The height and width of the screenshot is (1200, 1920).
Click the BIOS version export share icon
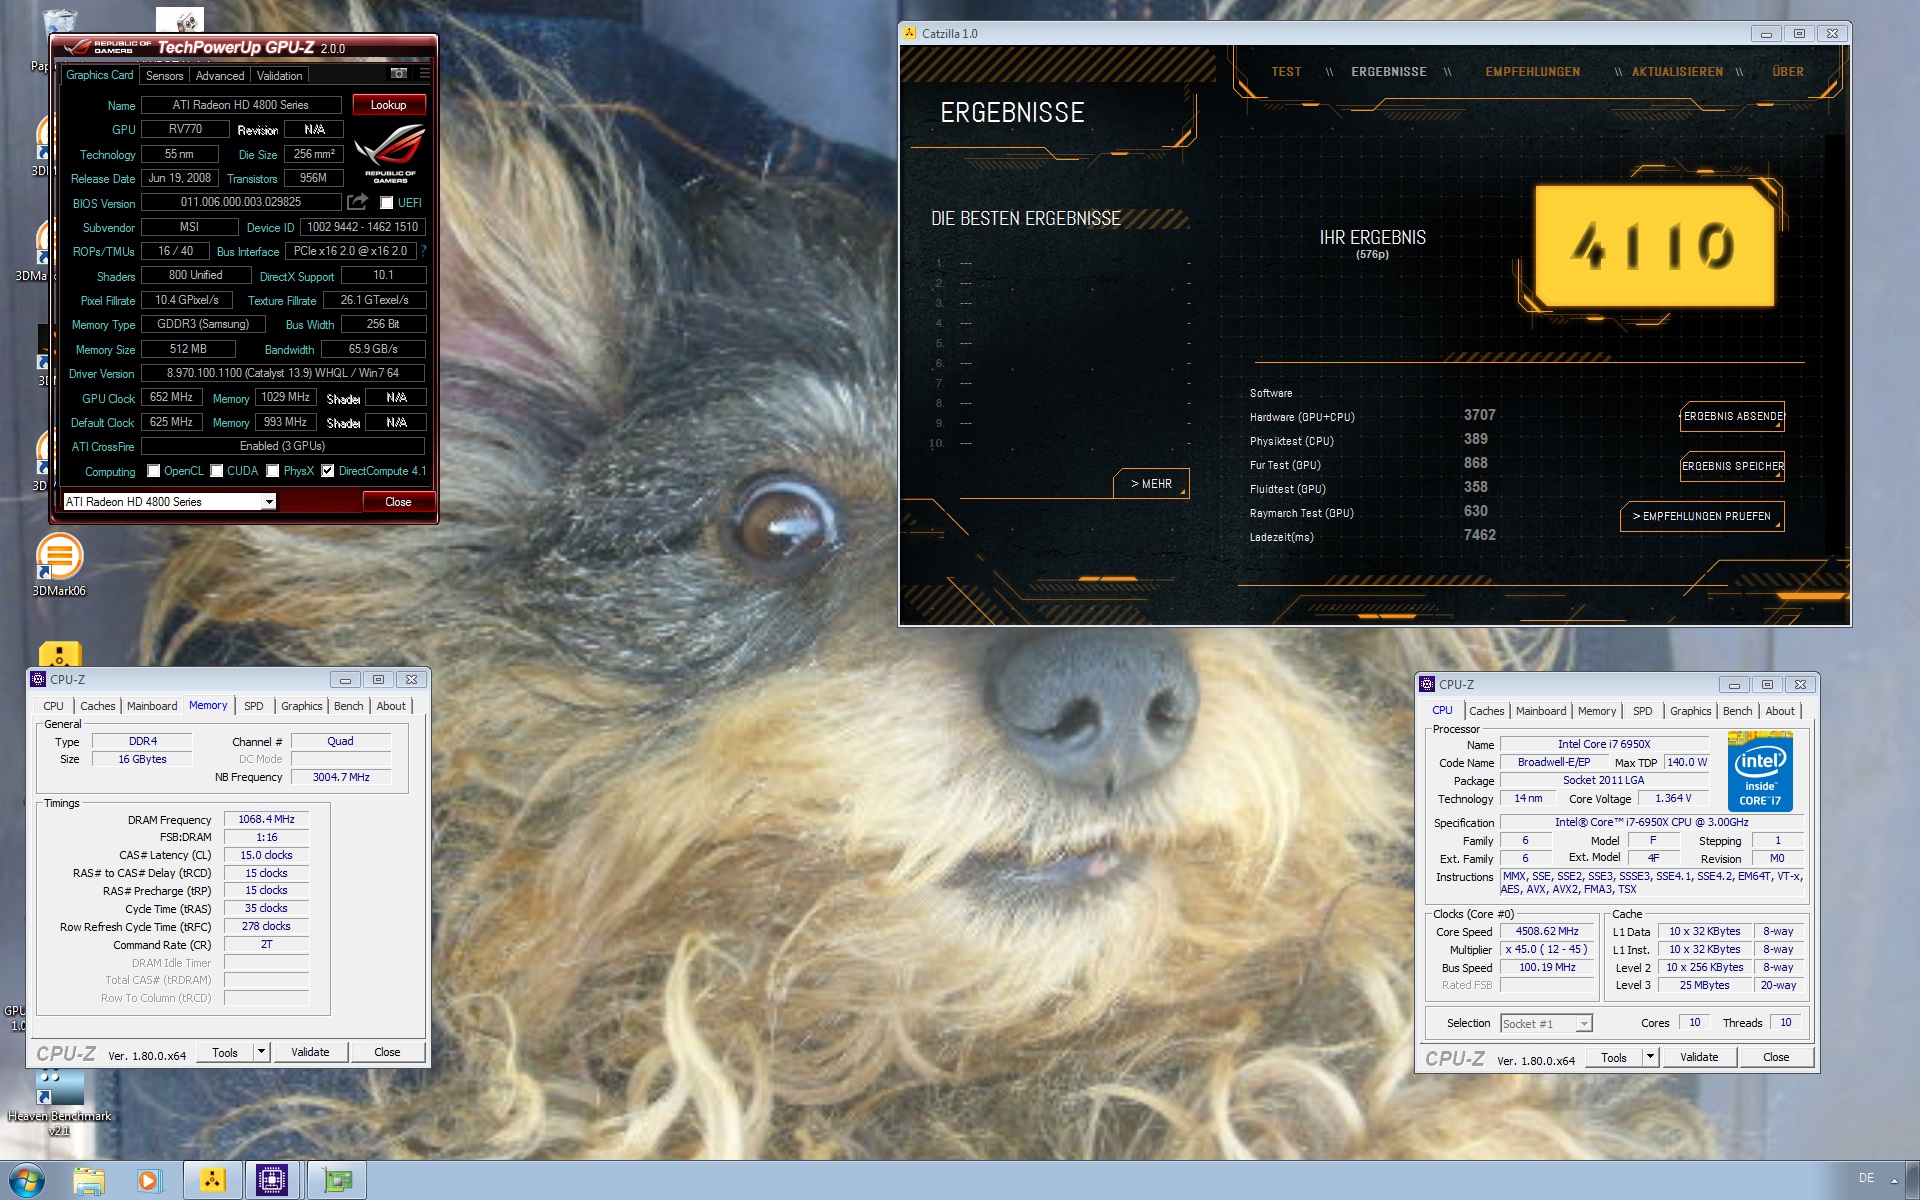click(x=357, y=202)
